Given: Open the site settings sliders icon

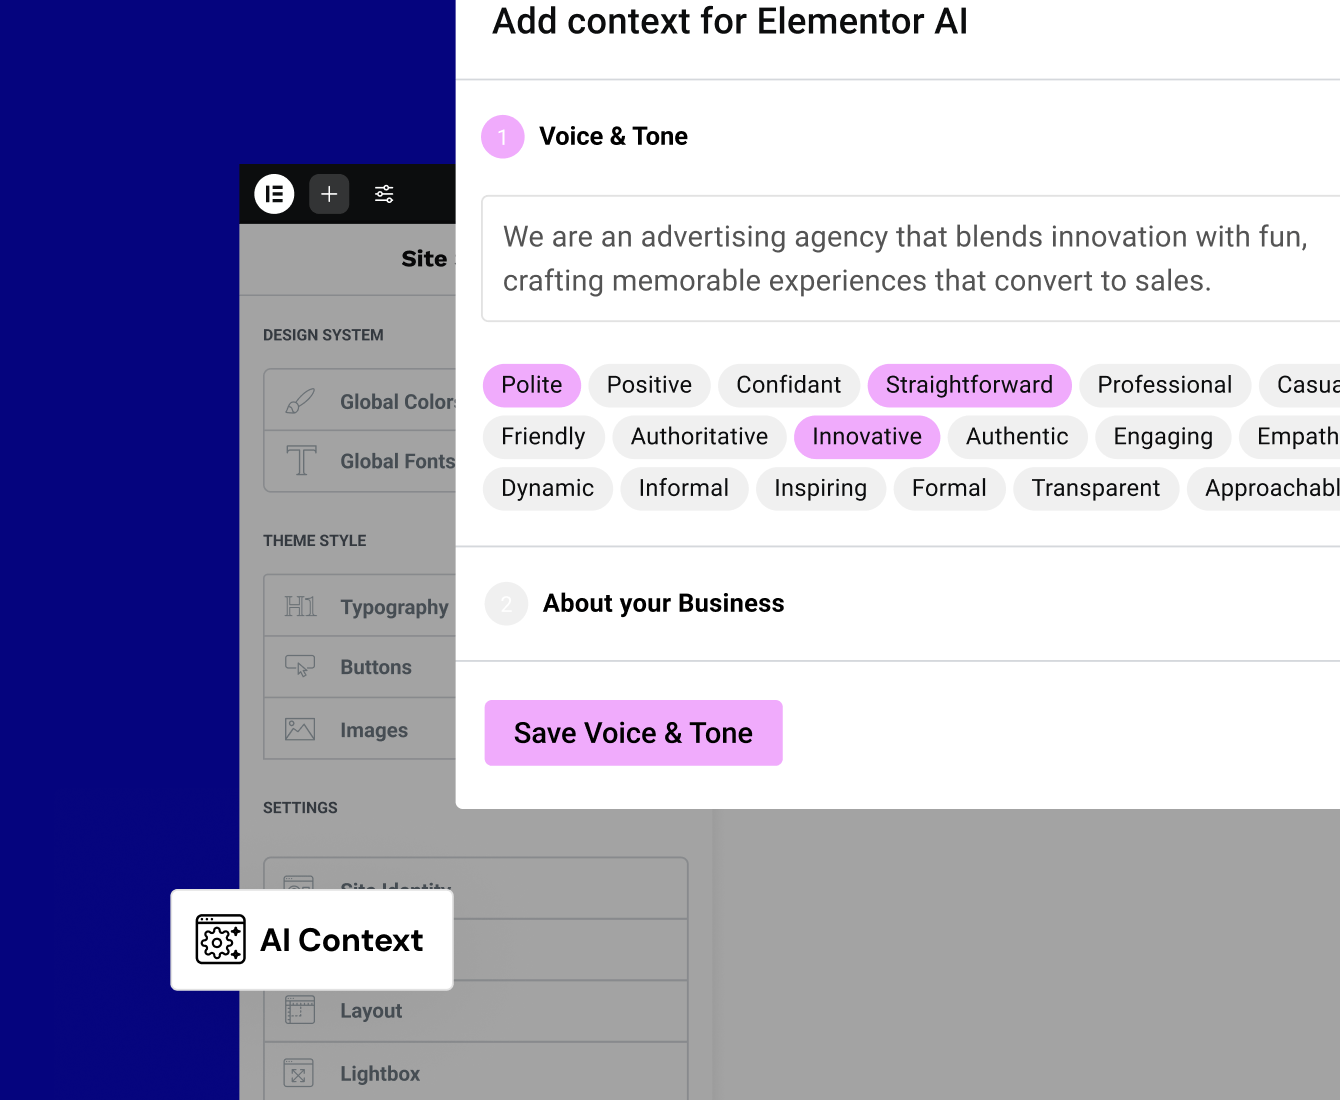Looking at the screenshot, I should 384,194.
